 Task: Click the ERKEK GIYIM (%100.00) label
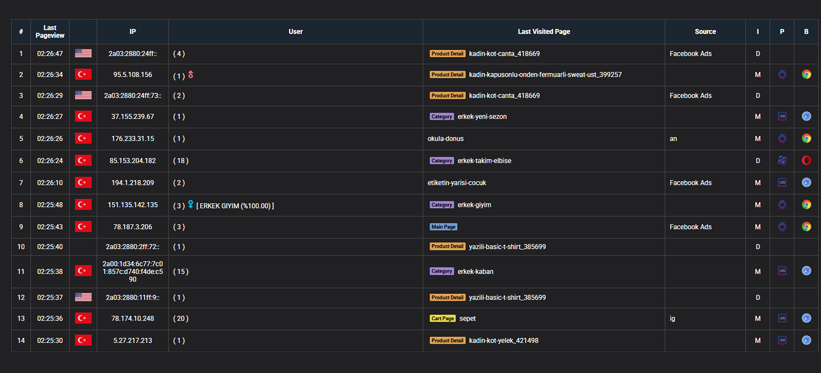[235, 205]
